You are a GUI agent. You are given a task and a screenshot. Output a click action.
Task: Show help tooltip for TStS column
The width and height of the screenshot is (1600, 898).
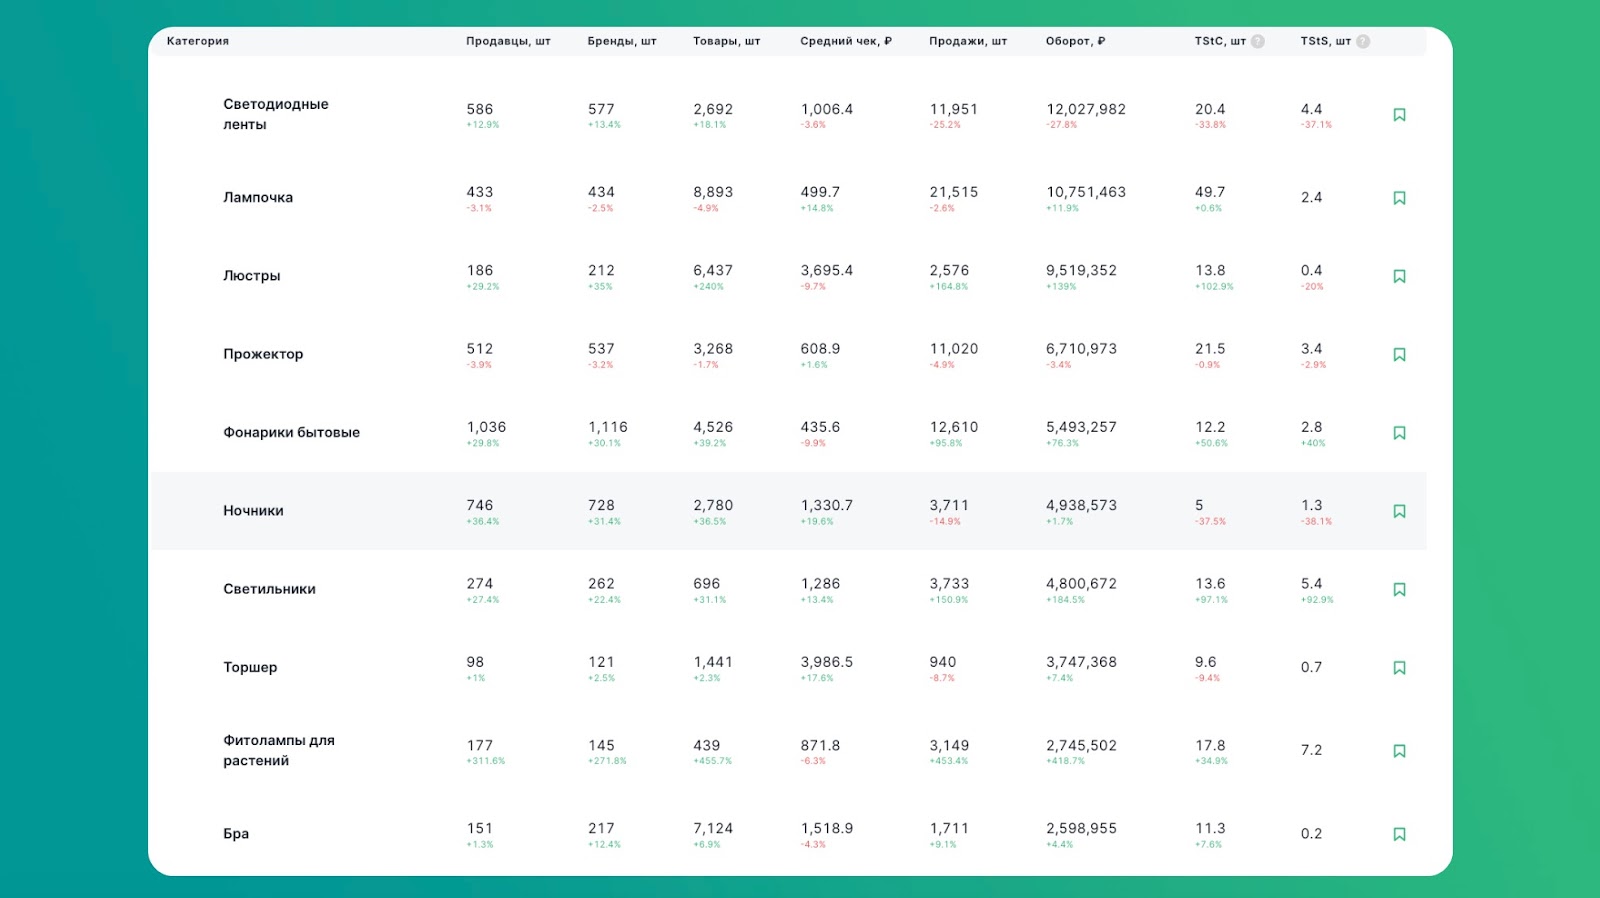[x=1363, y=41]
